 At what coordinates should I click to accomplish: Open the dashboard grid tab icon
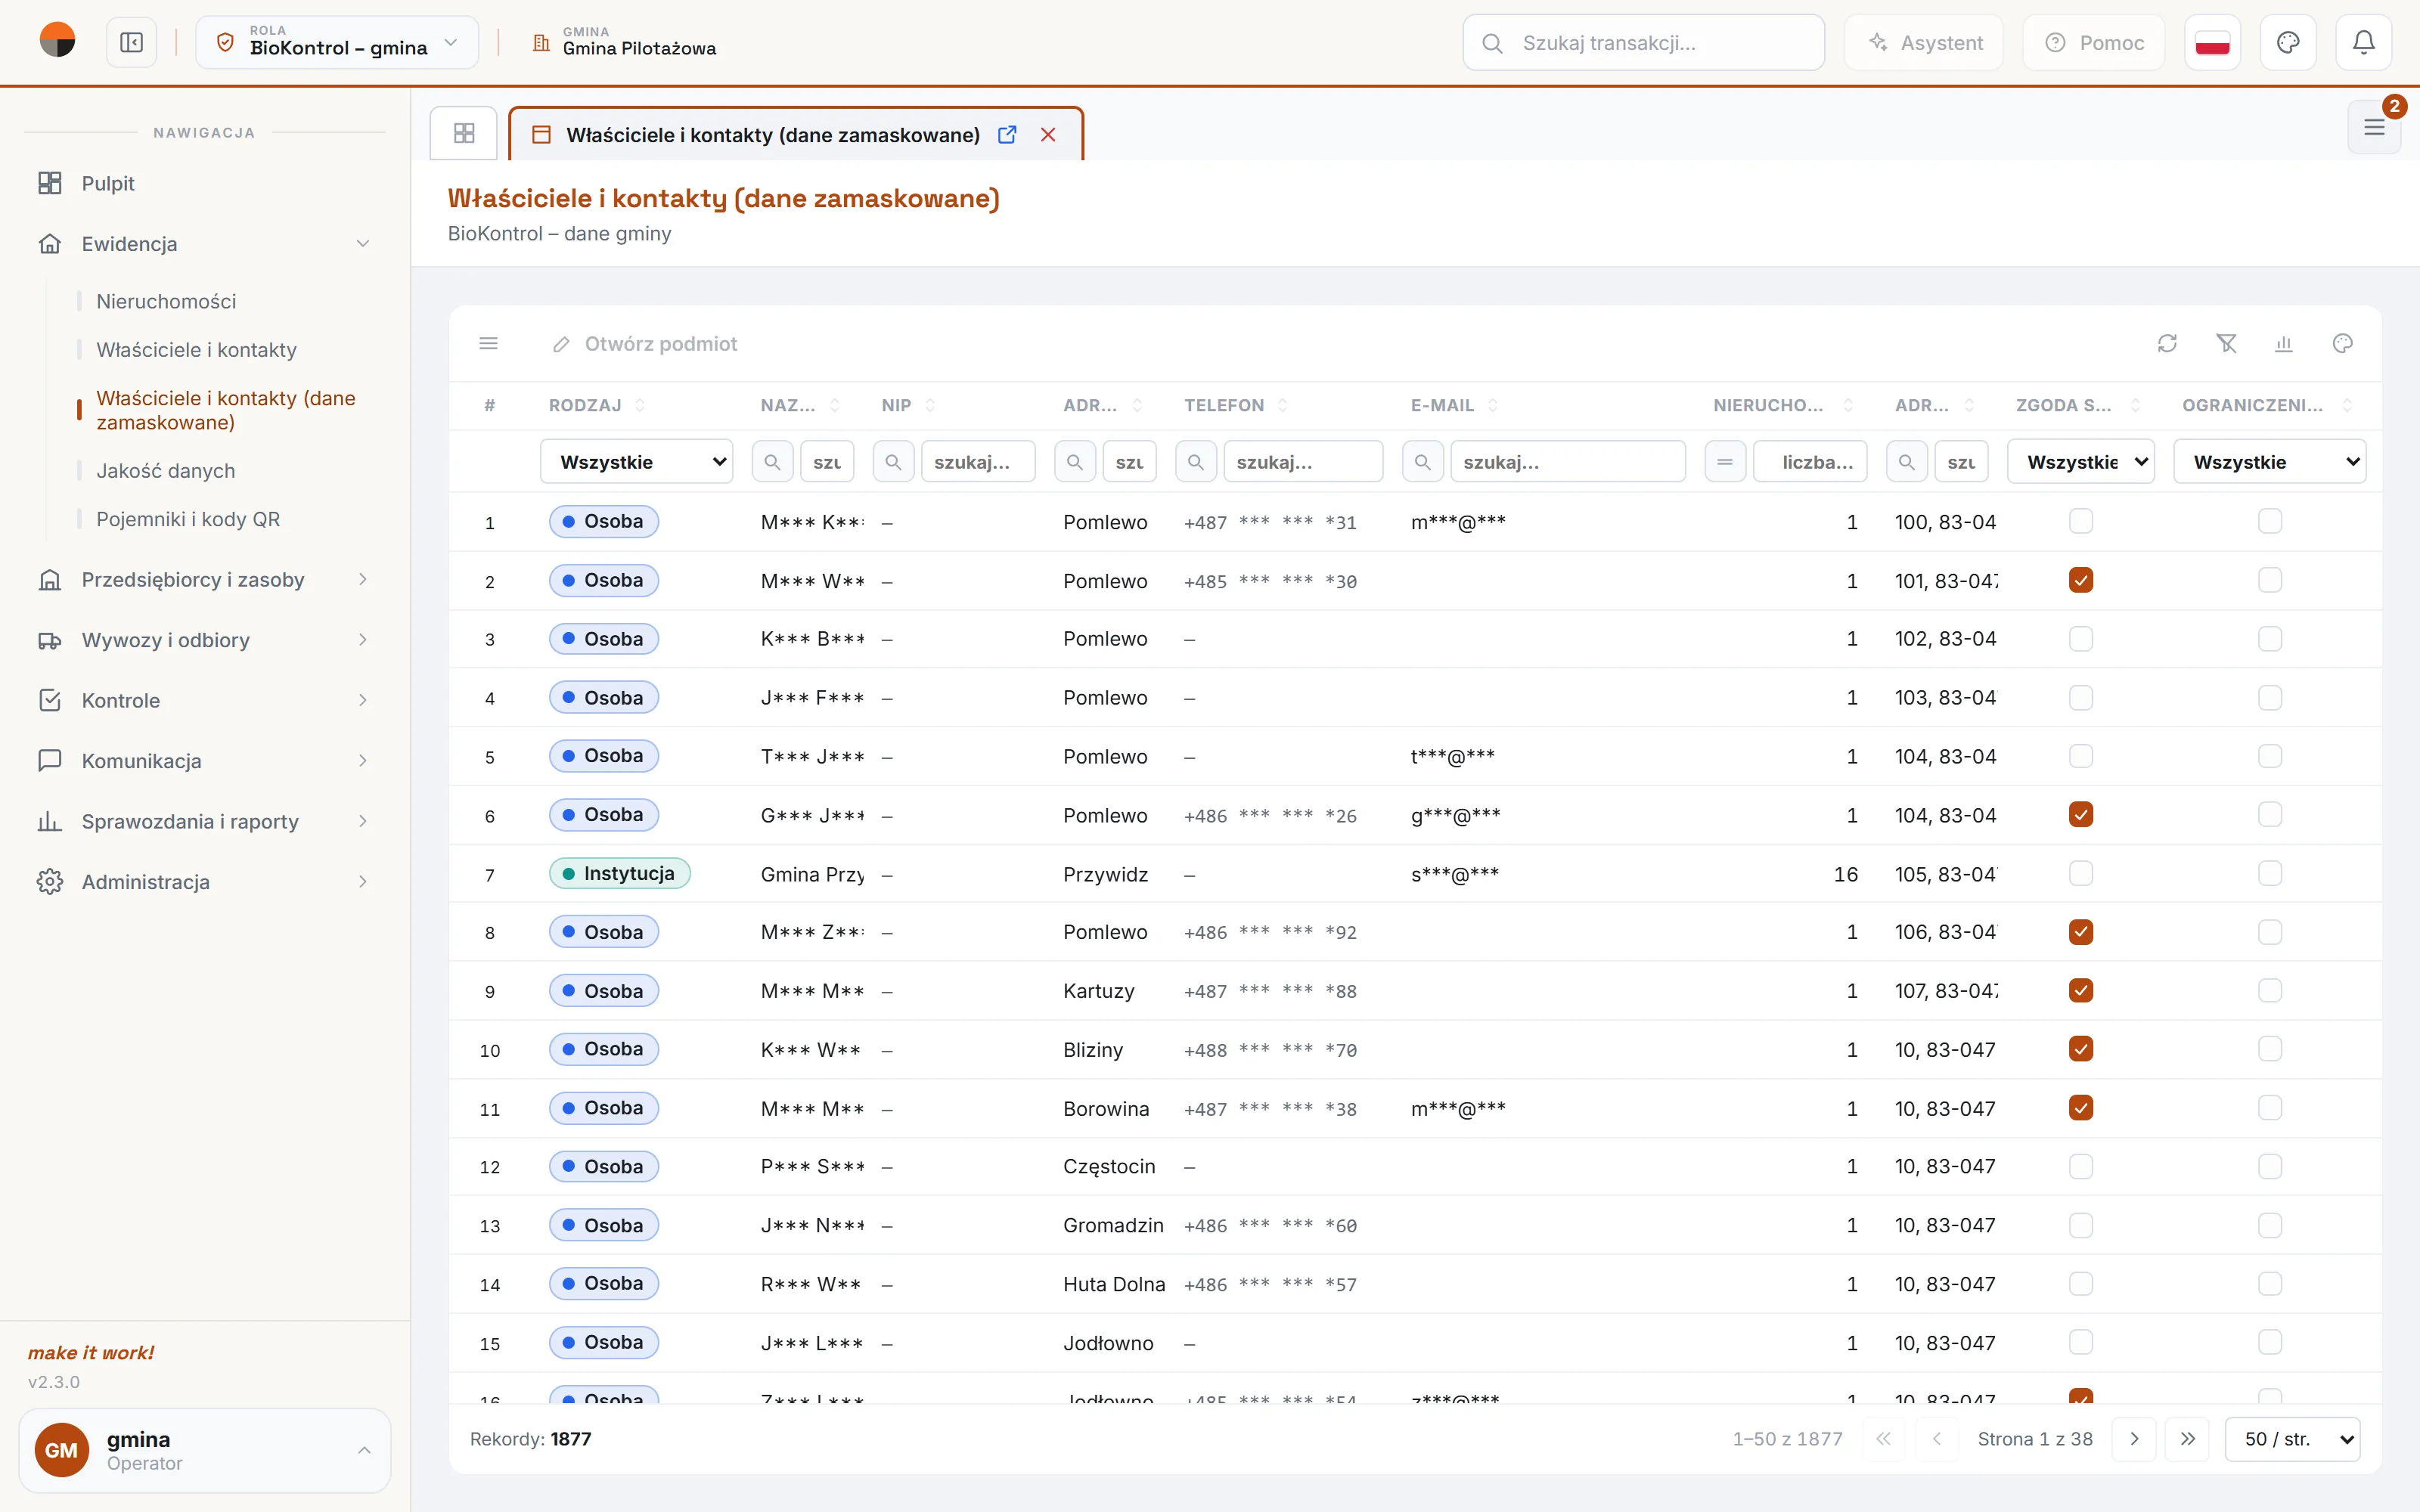coord(464,133)
